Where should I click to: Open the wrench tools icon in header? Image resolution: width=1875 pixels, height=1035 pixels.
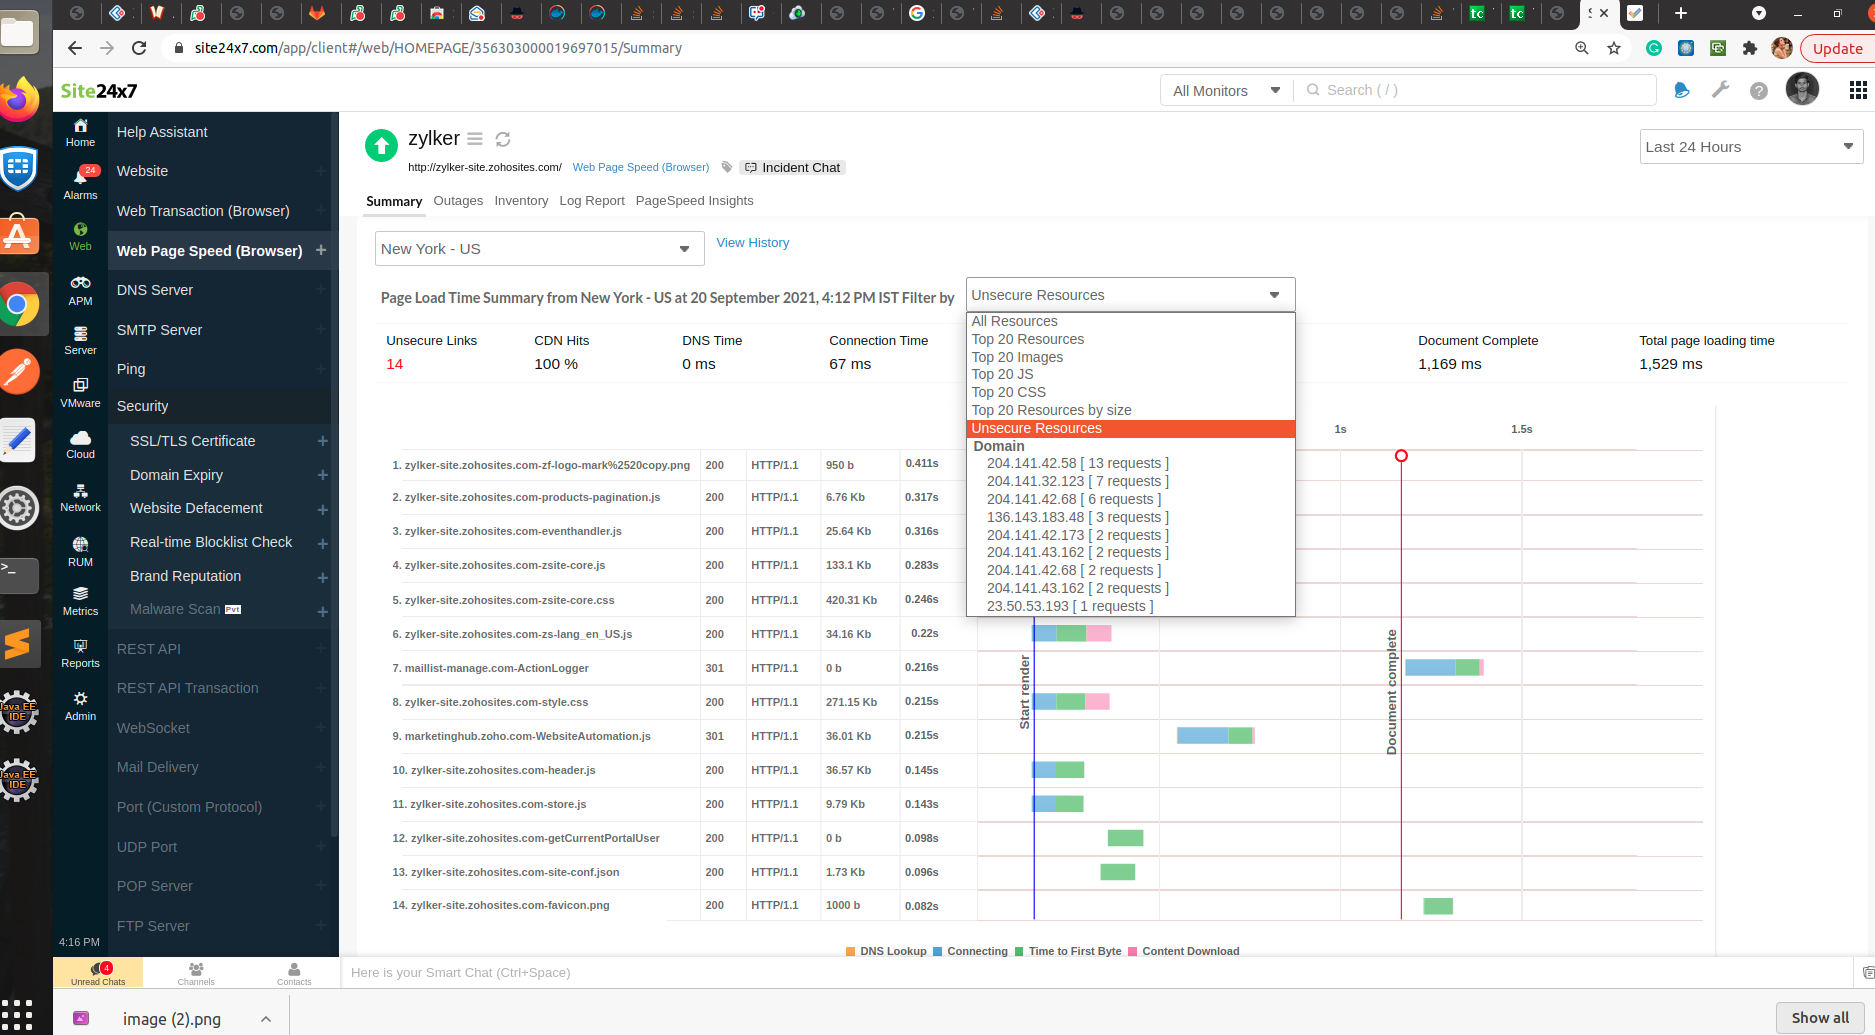click(x=1720, y=90)
